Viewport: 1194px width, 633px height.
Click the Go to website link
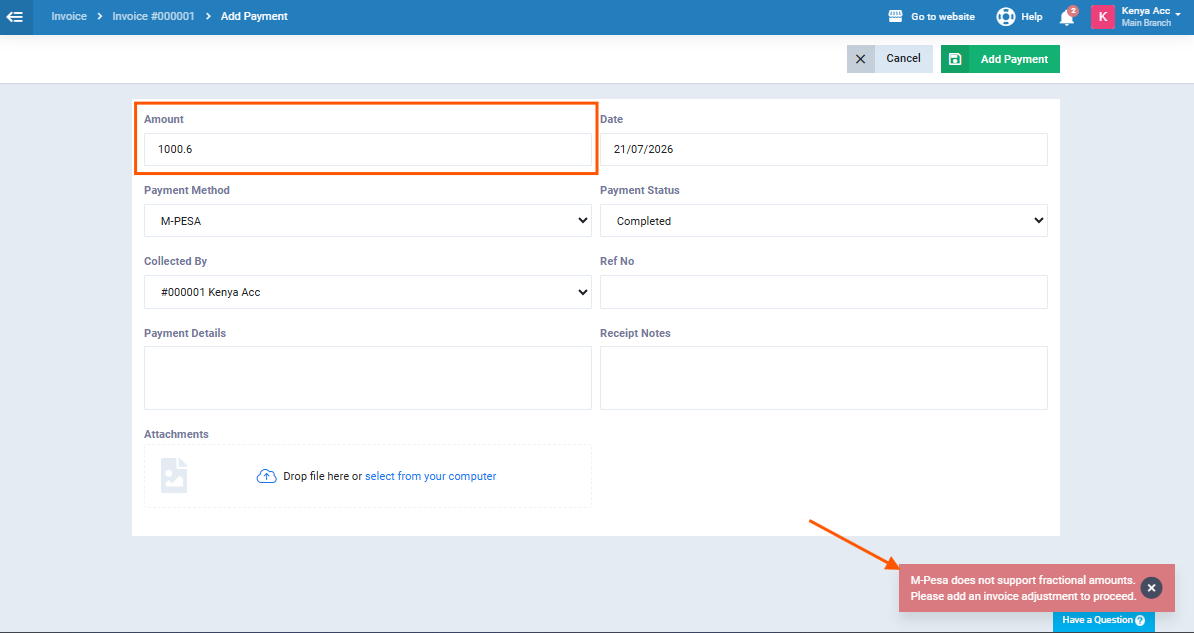943,17
